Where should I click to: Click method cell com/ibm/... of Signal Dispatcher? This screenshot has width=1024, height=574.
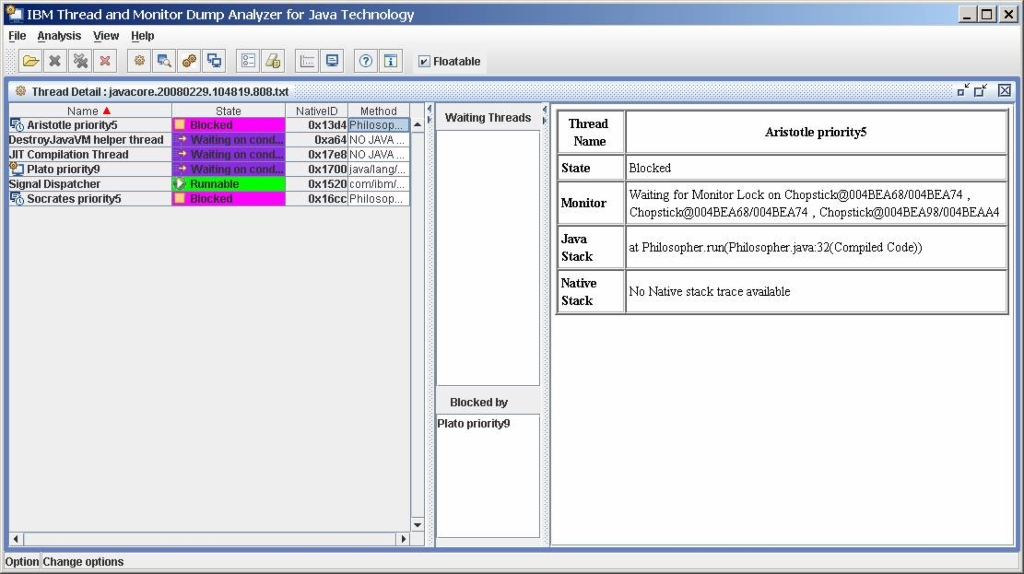(378, 184)
